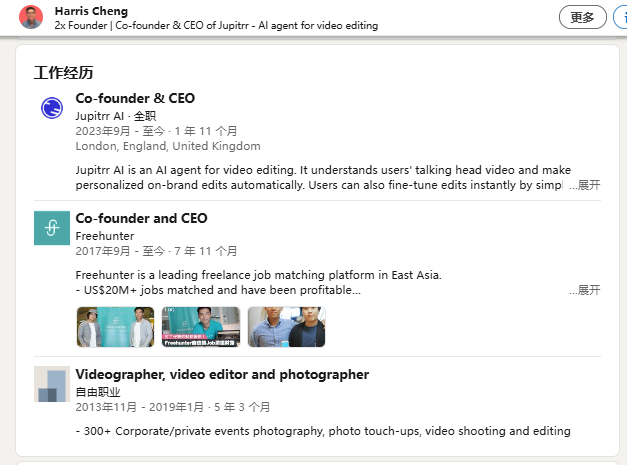The height and width of the screenshot is (465, 627).
Task: Click the 2x Founder headline text
Action: click(216, 26)
